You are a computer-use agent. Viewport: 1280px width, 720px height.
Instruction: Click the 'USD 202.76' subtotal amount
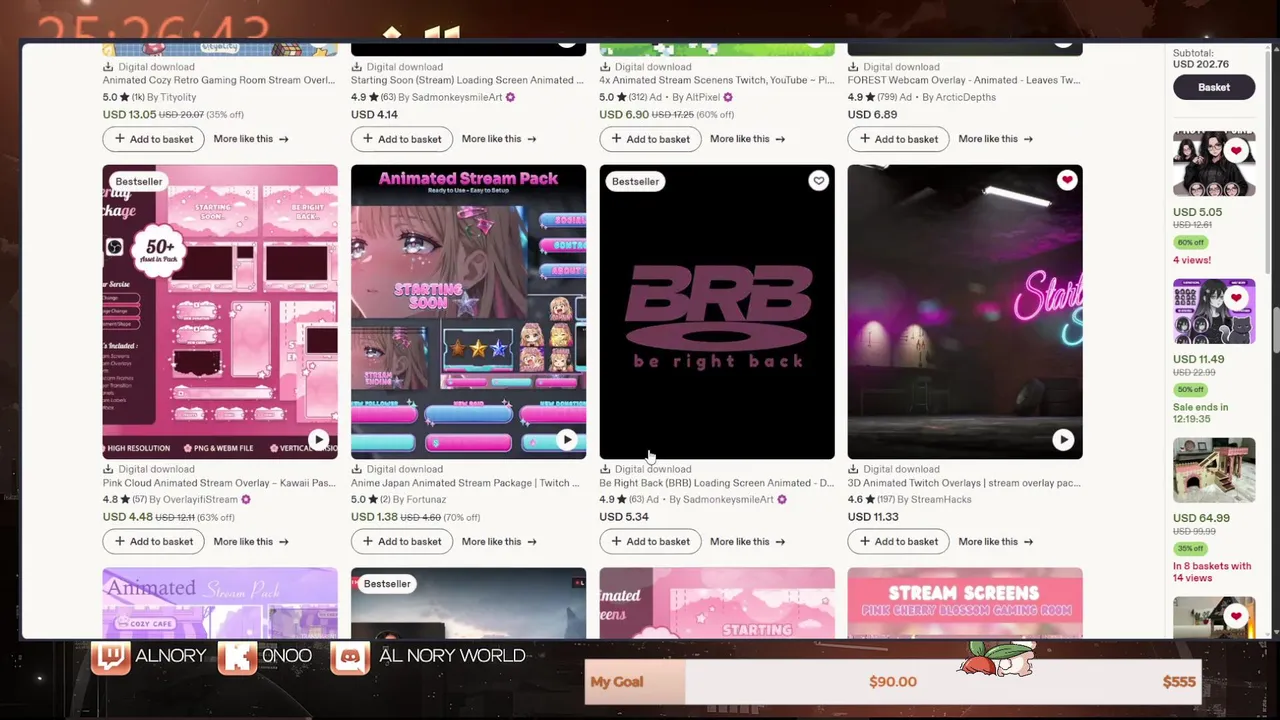1201,65
